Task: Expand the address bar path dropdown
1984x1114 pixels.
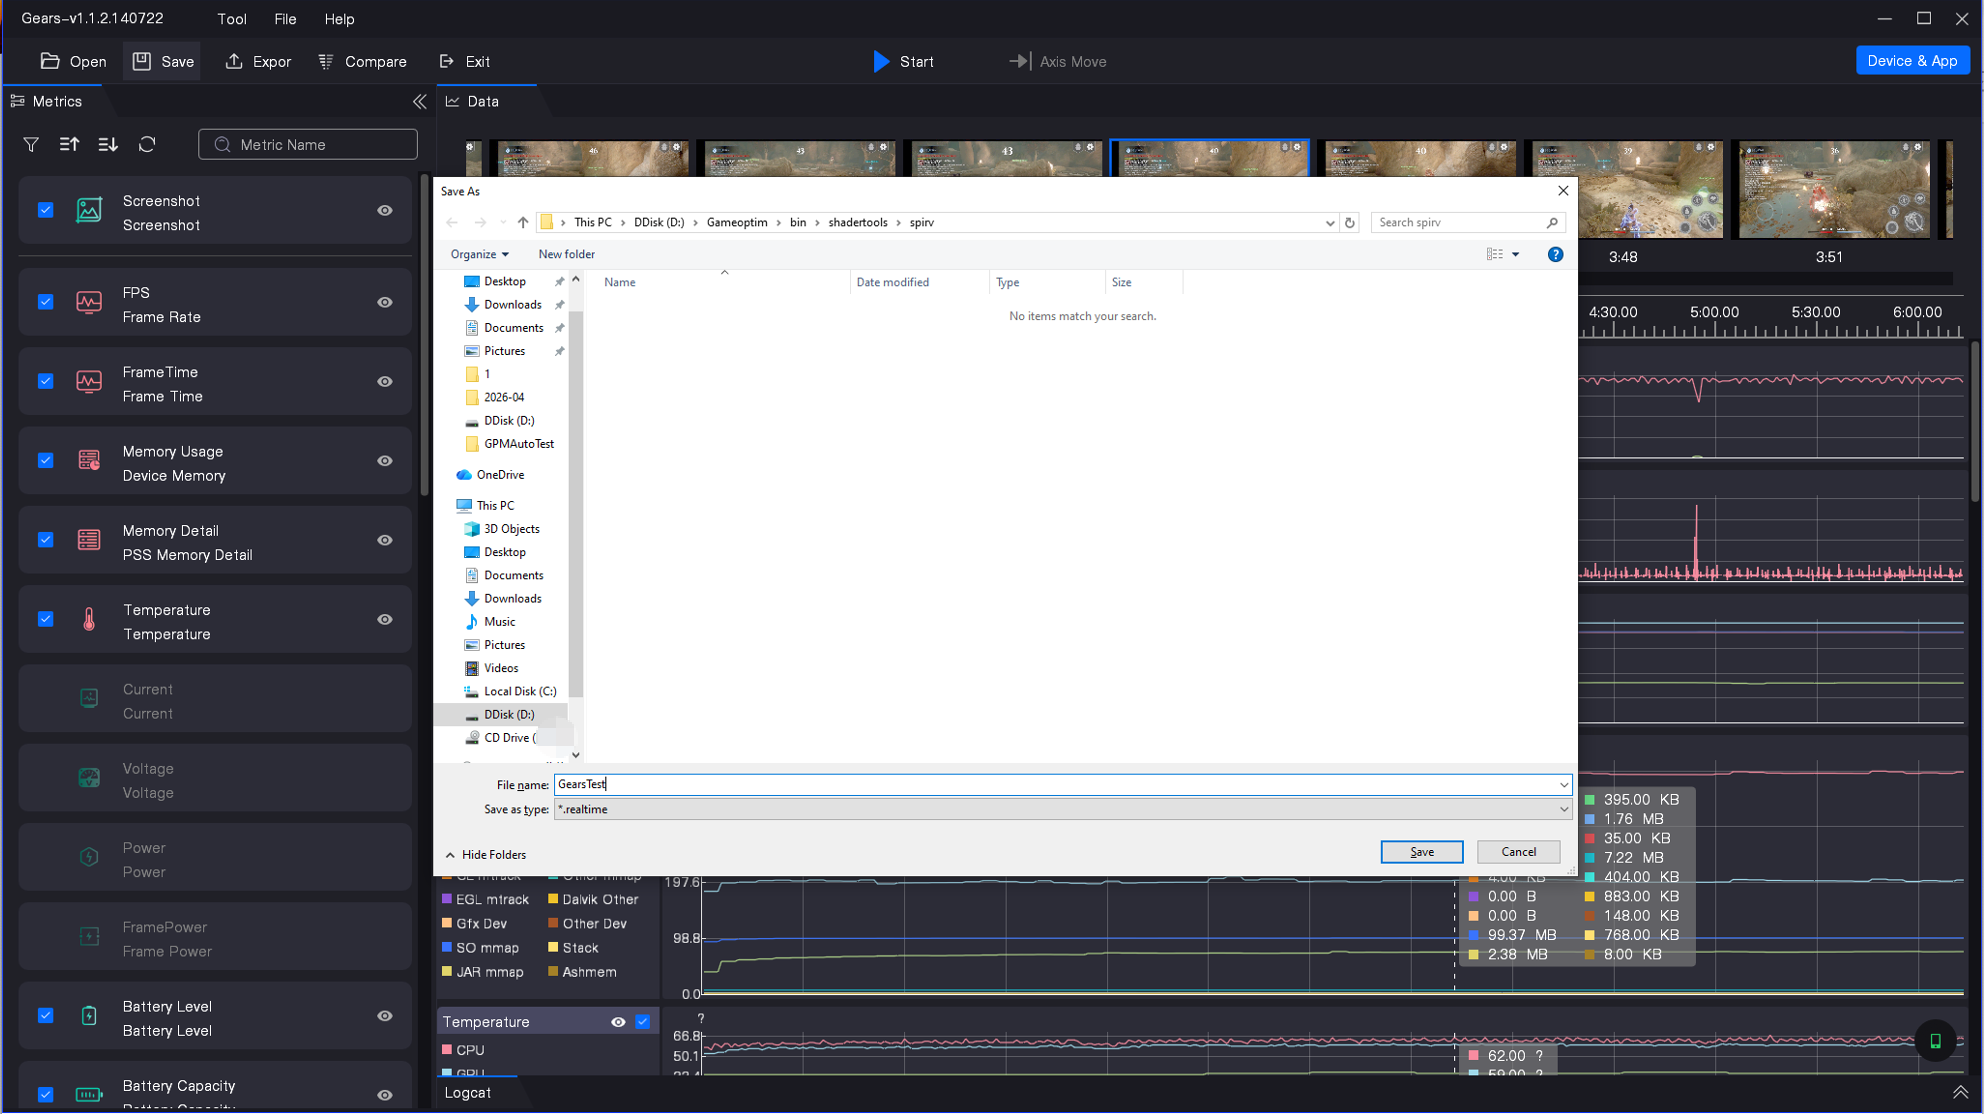Action: 1329,223
